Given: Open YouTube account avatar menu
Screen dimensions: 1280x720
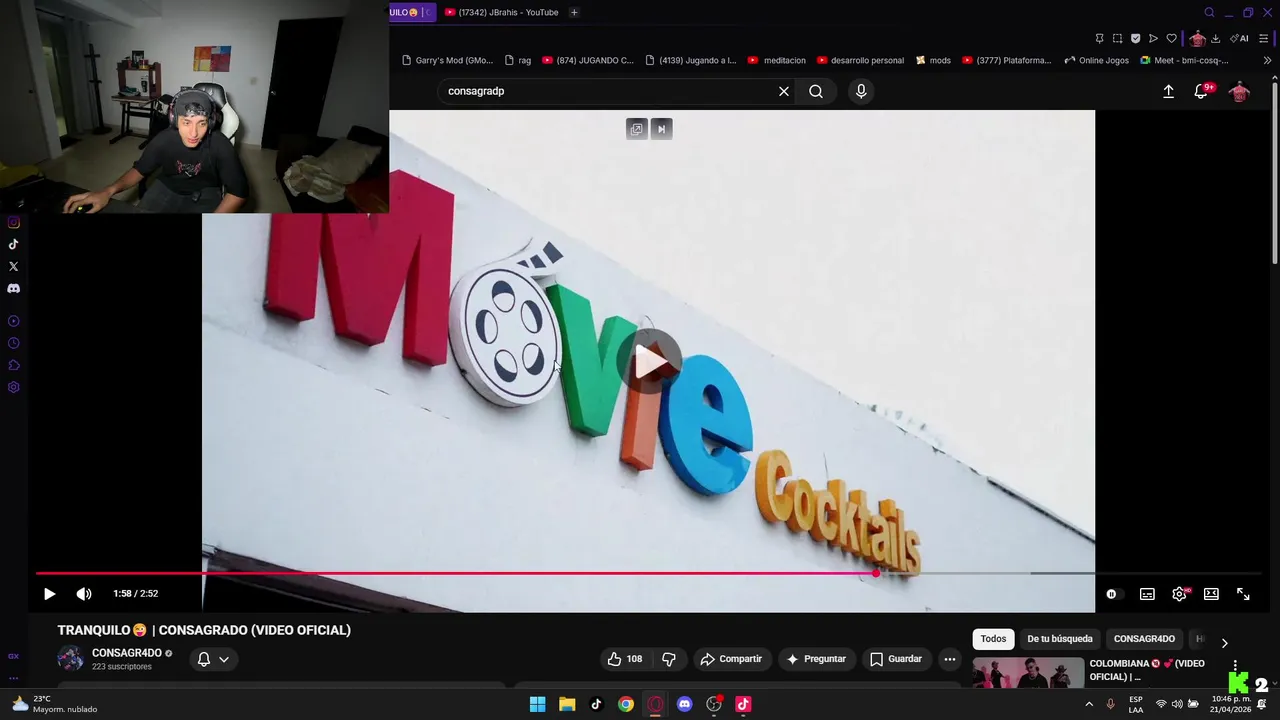Looking at the screenshot, I should (x=1239, y=91).
